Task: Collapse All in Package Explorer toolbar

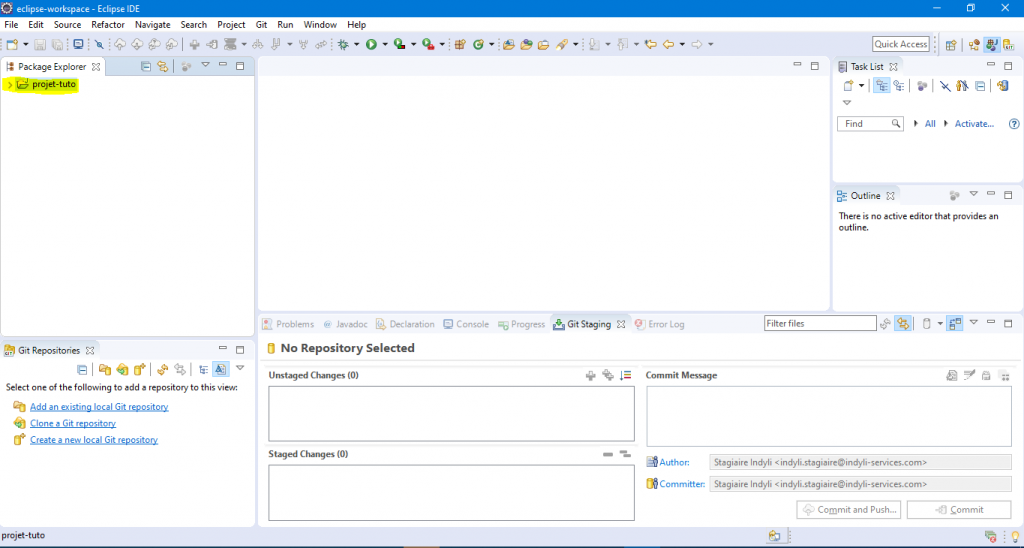Action: 146,66
